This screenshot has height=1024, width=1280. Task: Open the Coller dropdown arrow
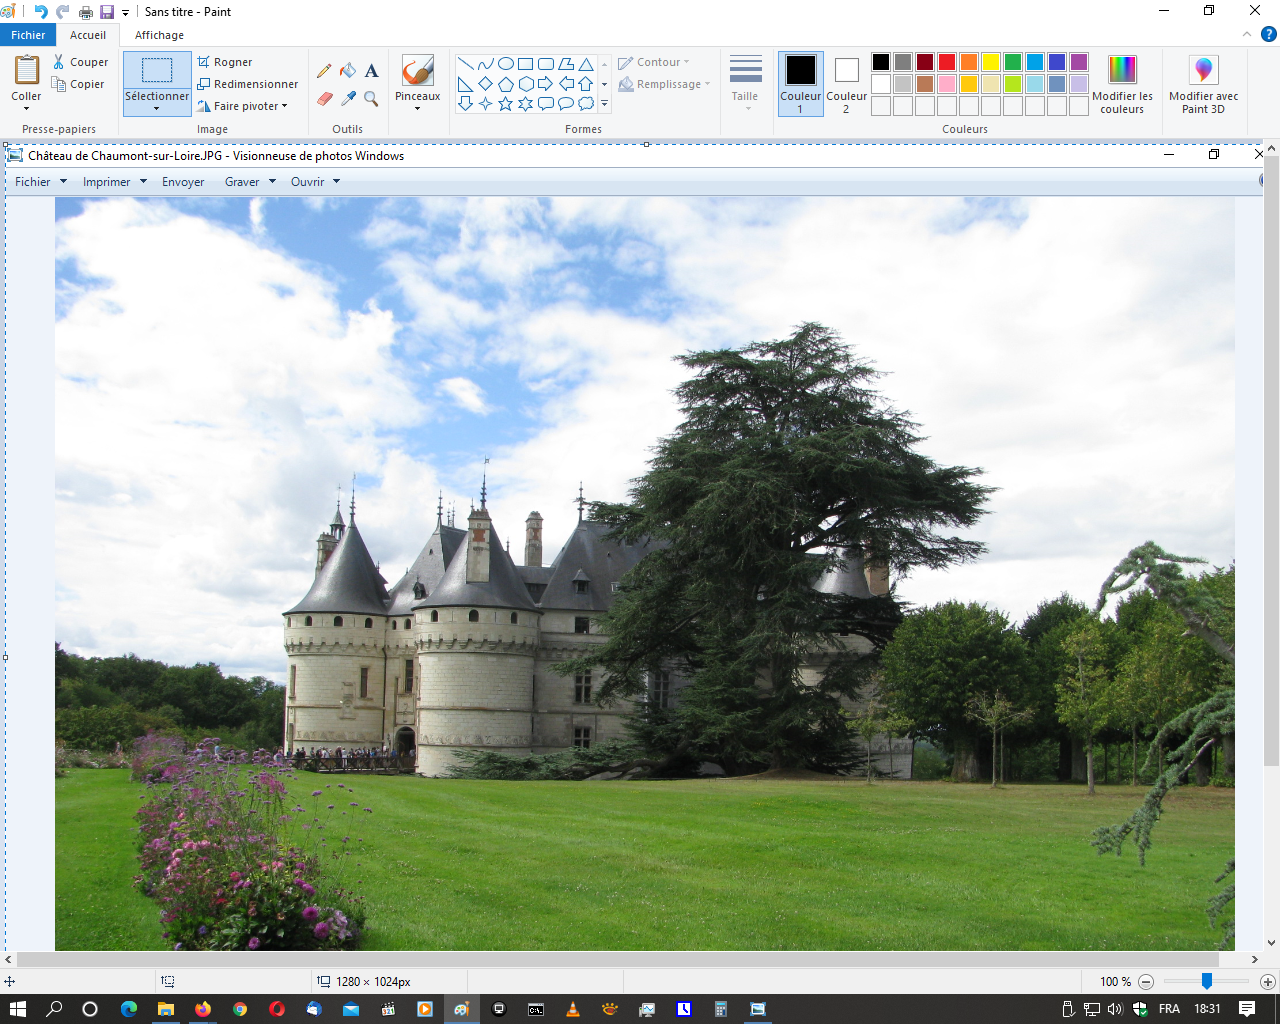point(26,109)
